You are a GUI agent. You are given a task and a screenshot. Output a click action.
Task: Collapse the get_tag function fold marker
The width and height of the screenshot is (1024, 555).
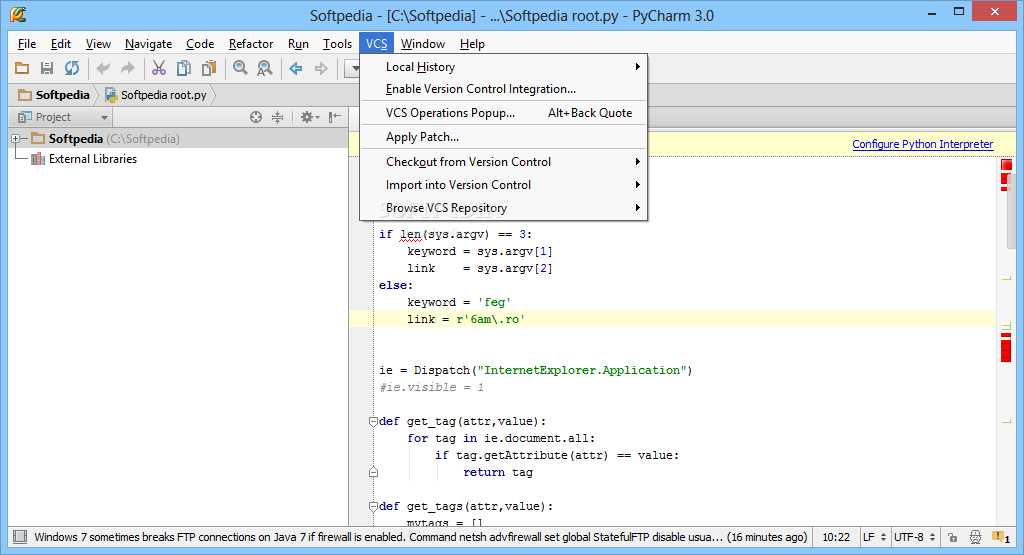pos(374,421)
